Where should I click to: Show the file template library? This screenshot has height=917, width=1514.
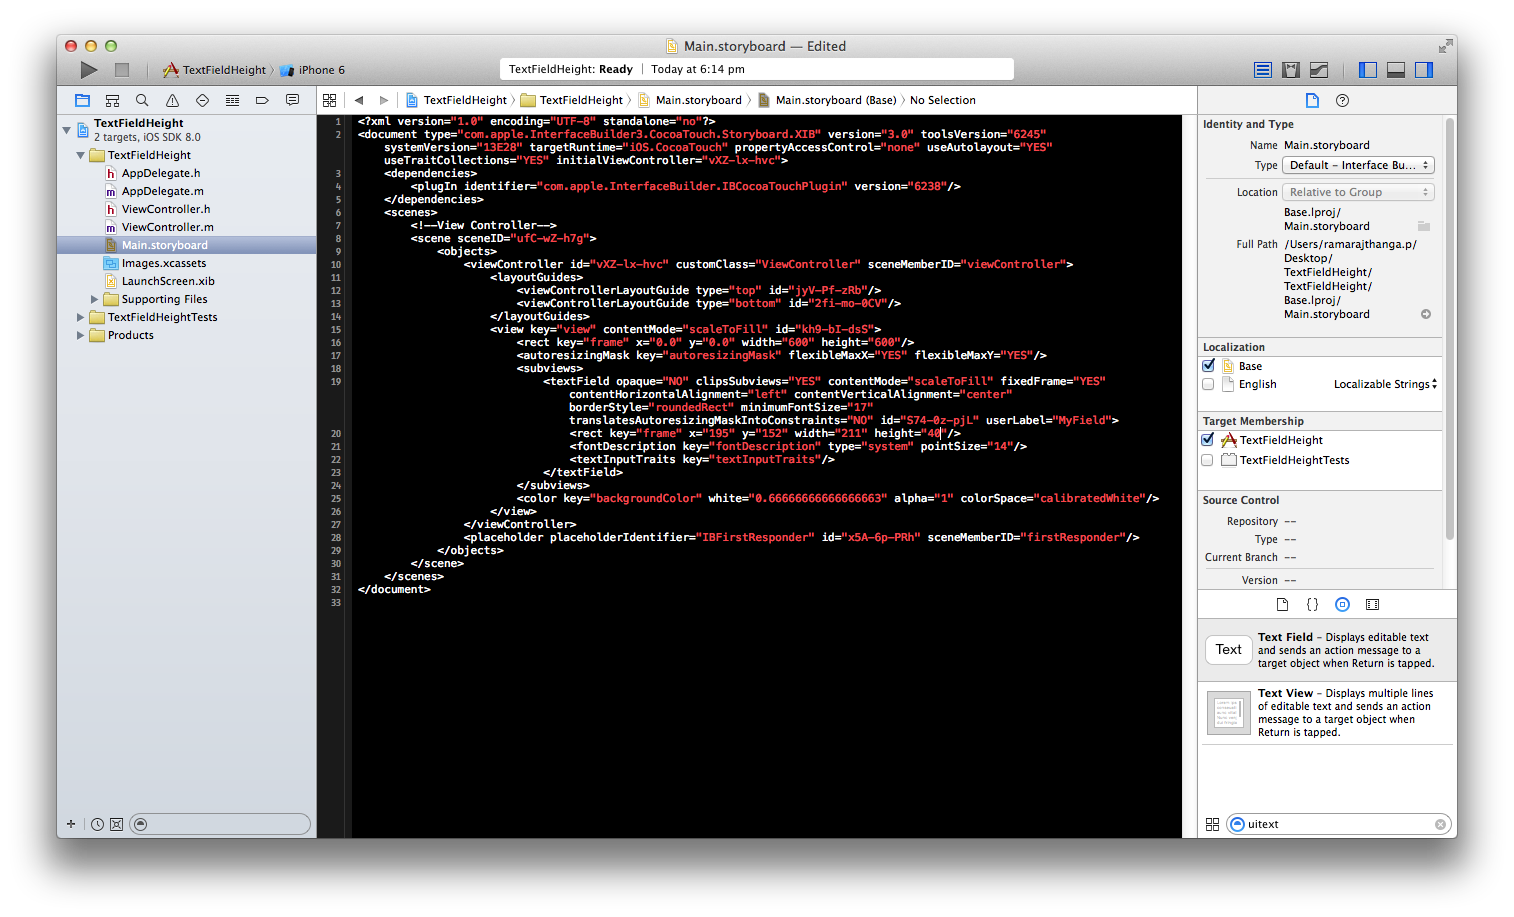(x=1282, y=604)
